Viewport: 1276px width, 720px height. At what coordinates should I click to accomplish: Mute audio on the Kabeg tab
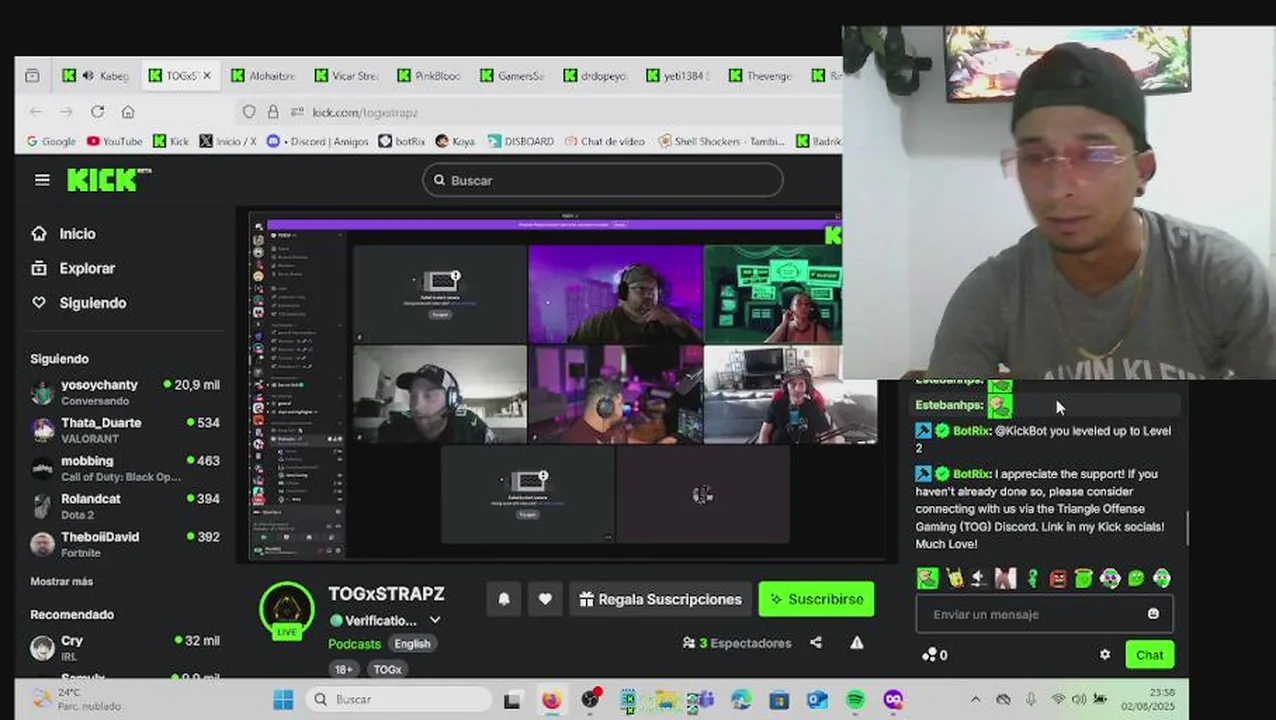click(x=88, y=76)
